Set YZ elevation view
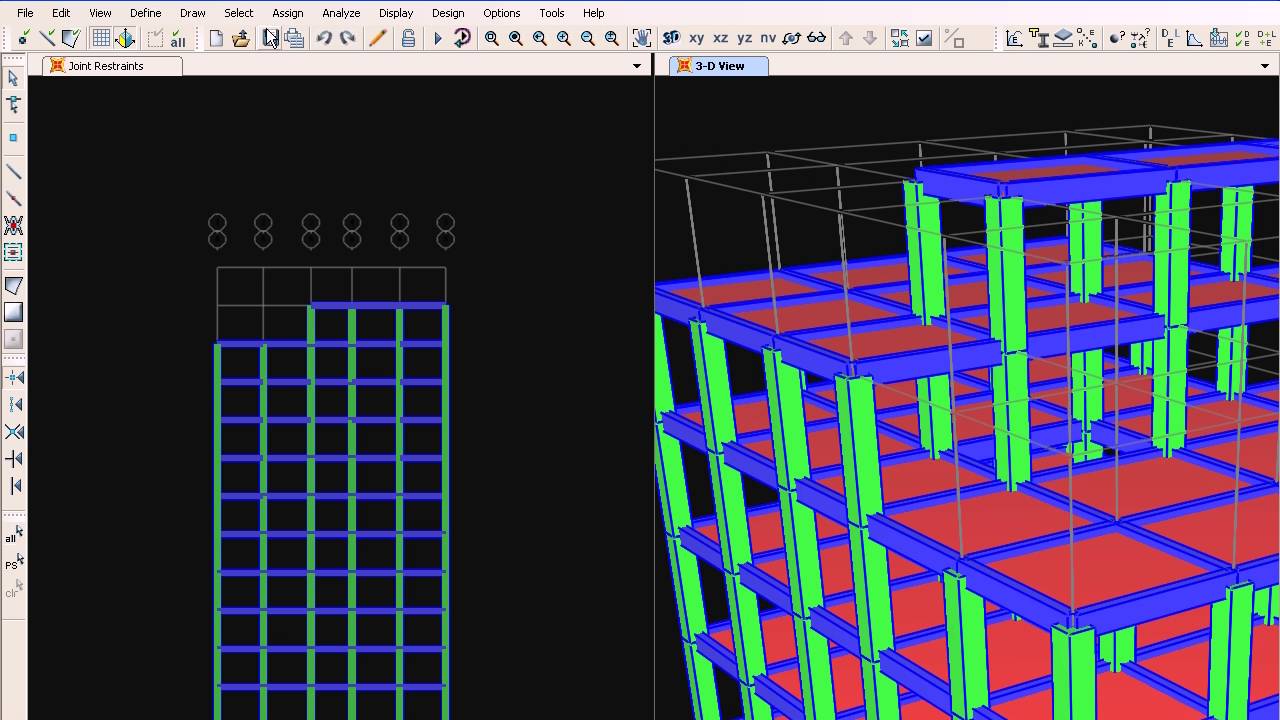This screenshot has width=1280, height=720. 744,38
